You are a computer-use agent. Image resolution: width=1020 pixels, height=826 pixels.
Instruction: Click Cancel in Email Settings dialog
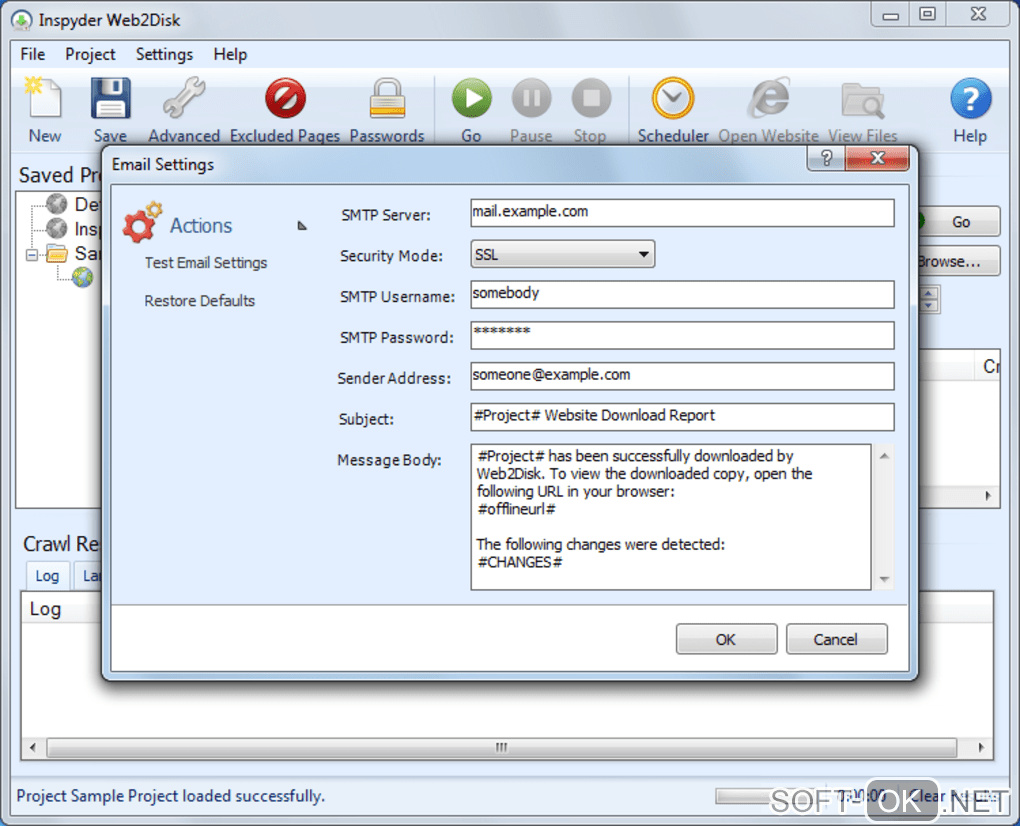click(836, 639)
